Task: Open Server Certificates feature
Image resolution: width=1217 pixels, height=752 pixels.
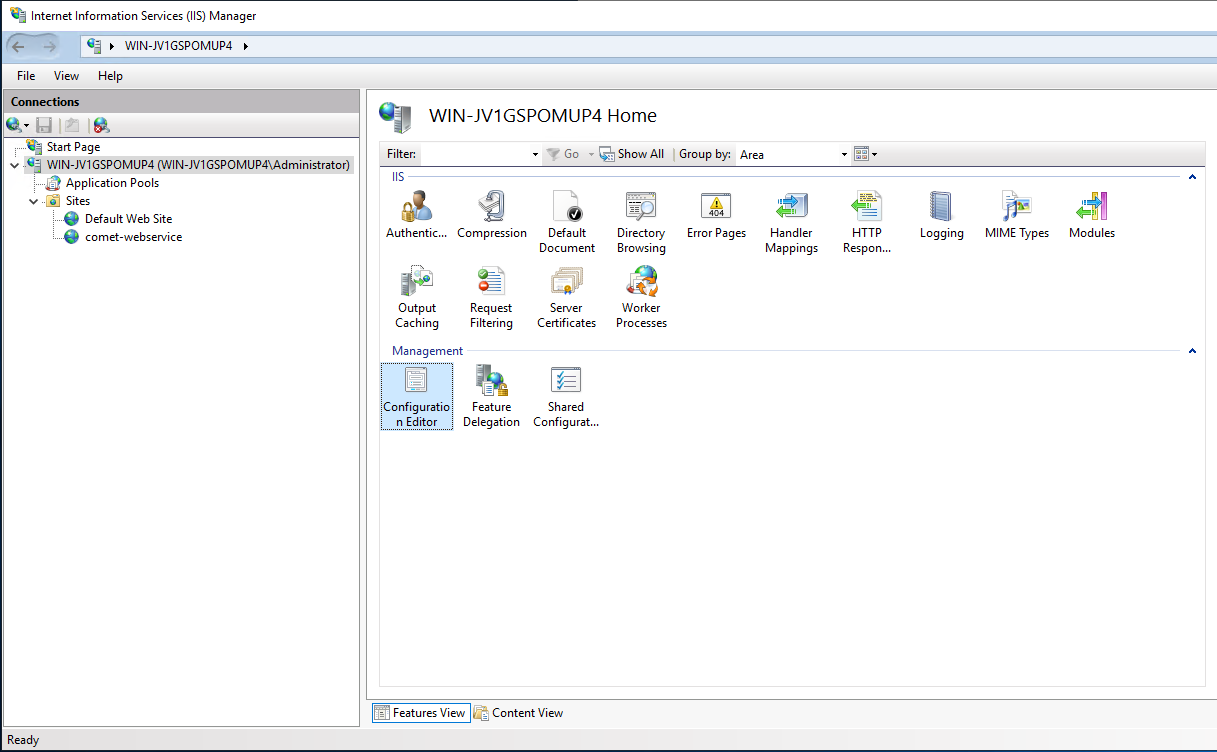Action: point(566,297)
